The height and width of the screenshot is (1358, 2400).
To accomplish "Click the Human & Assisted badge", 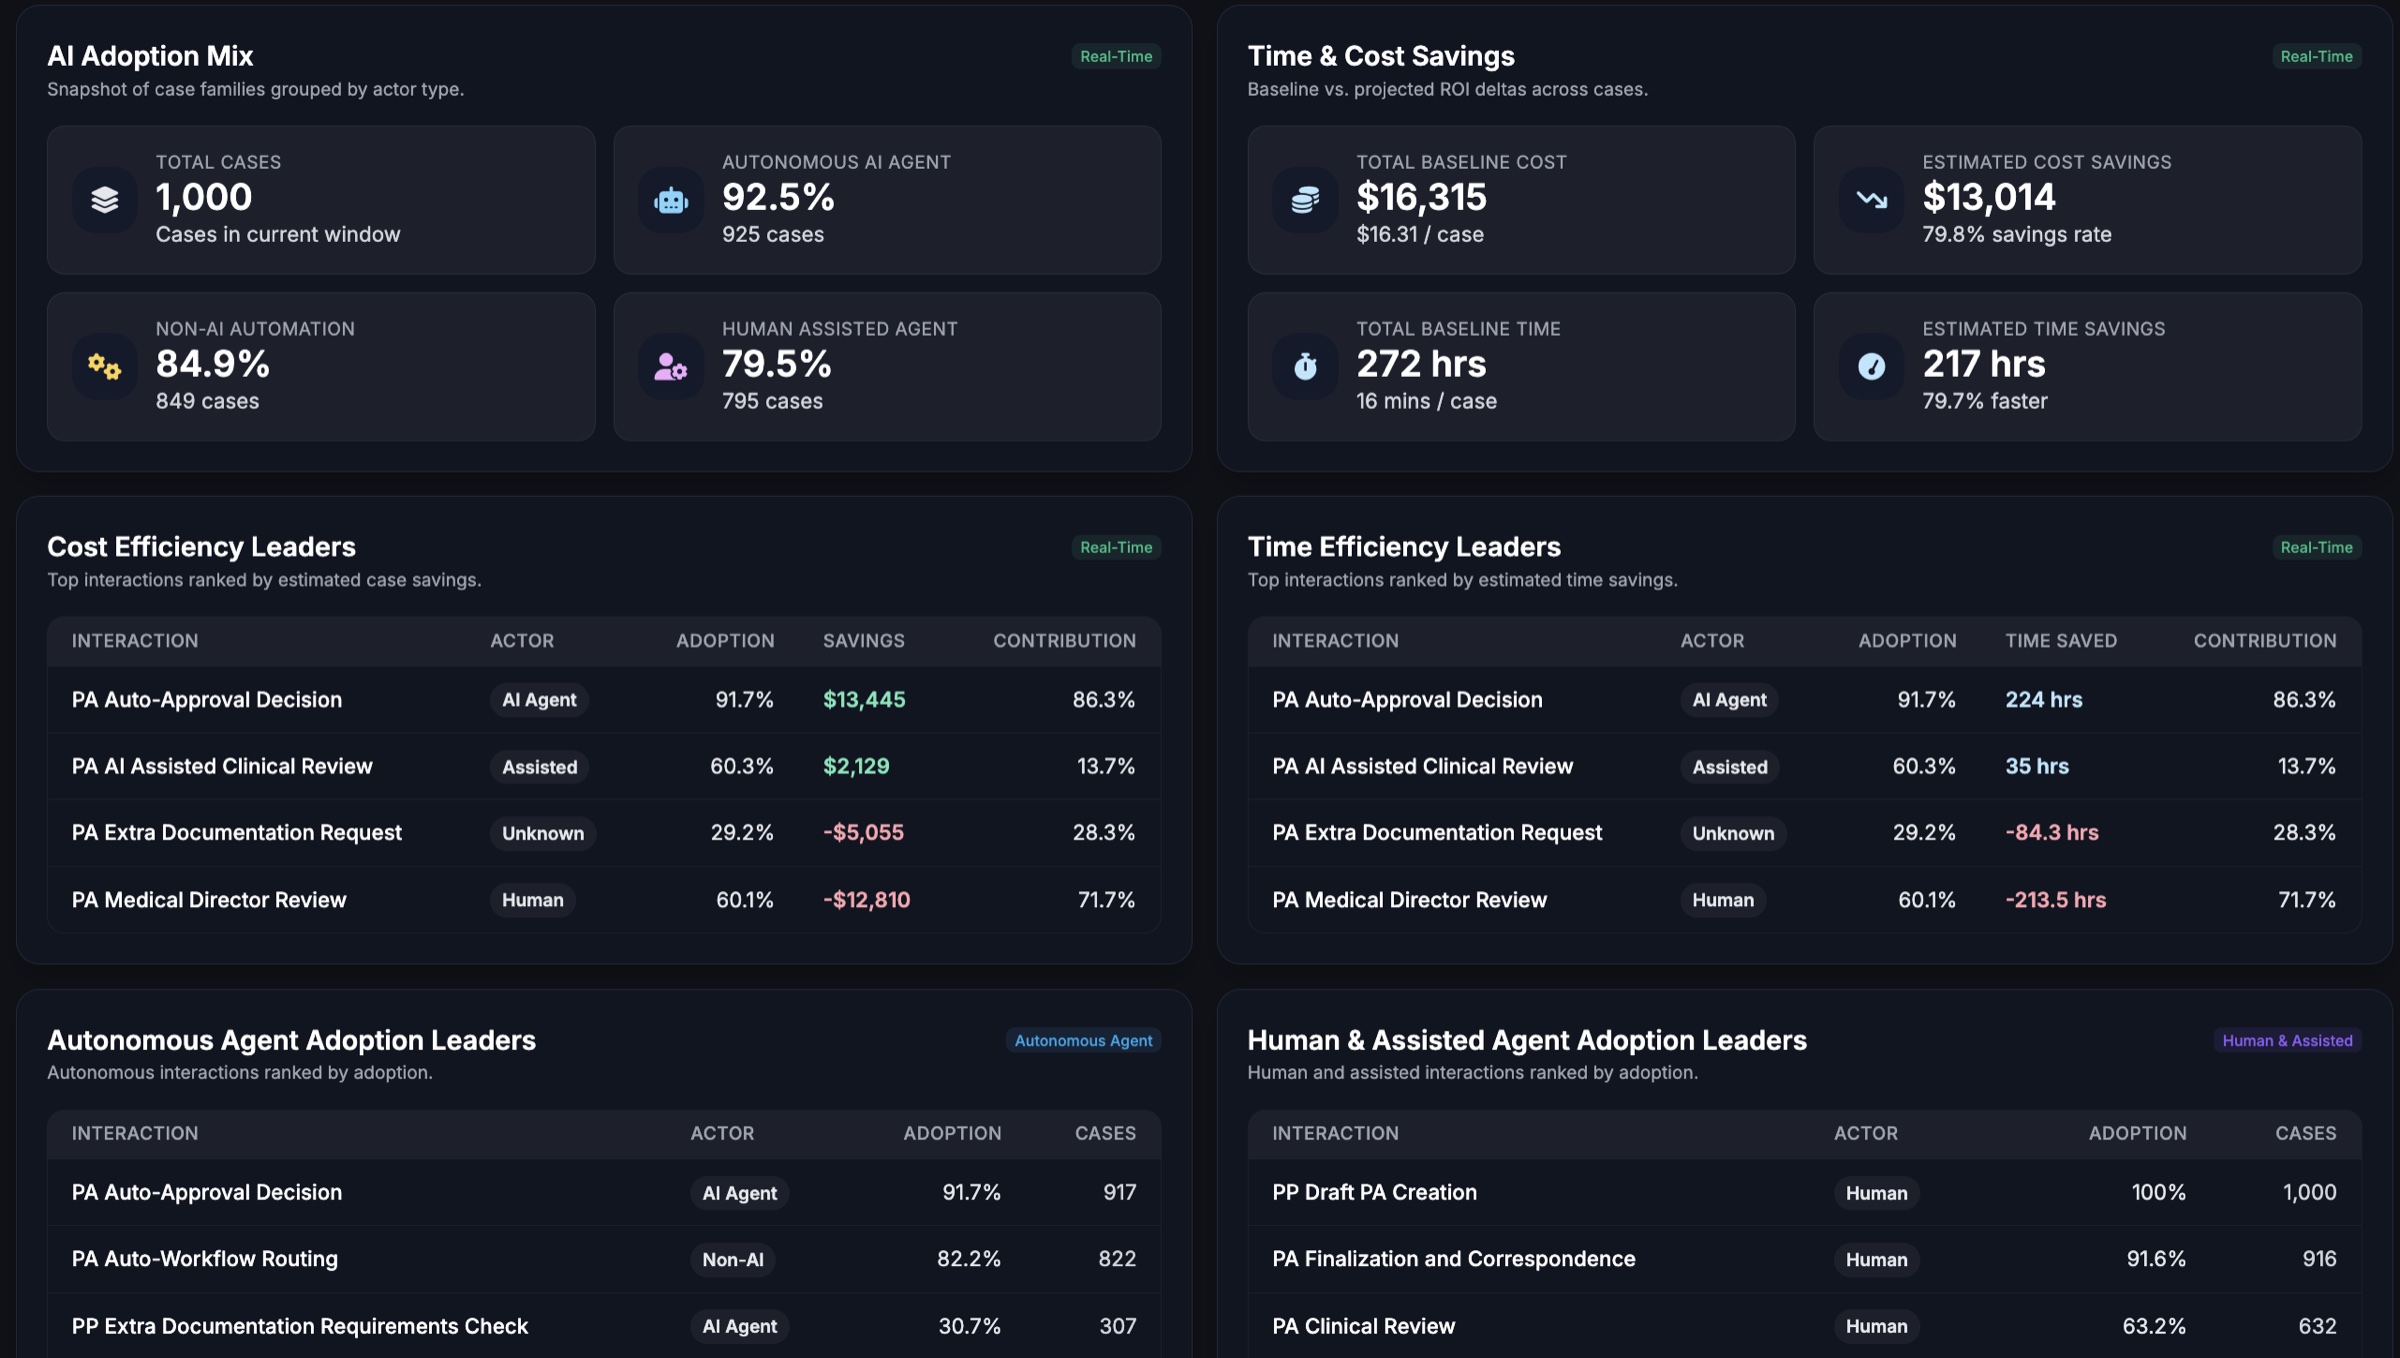I will pyautogui.click(x=2287, y=1040).
